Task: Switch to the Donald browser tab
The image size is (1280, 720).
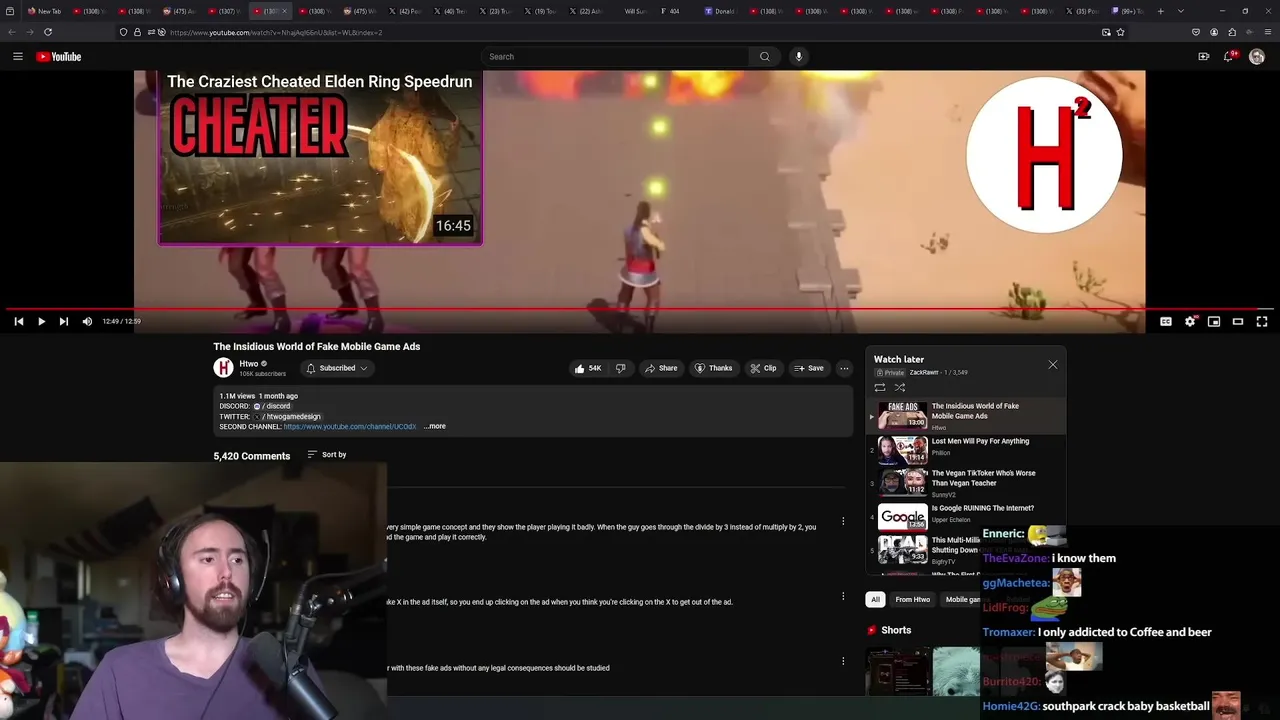Action: tap(722, 11)
